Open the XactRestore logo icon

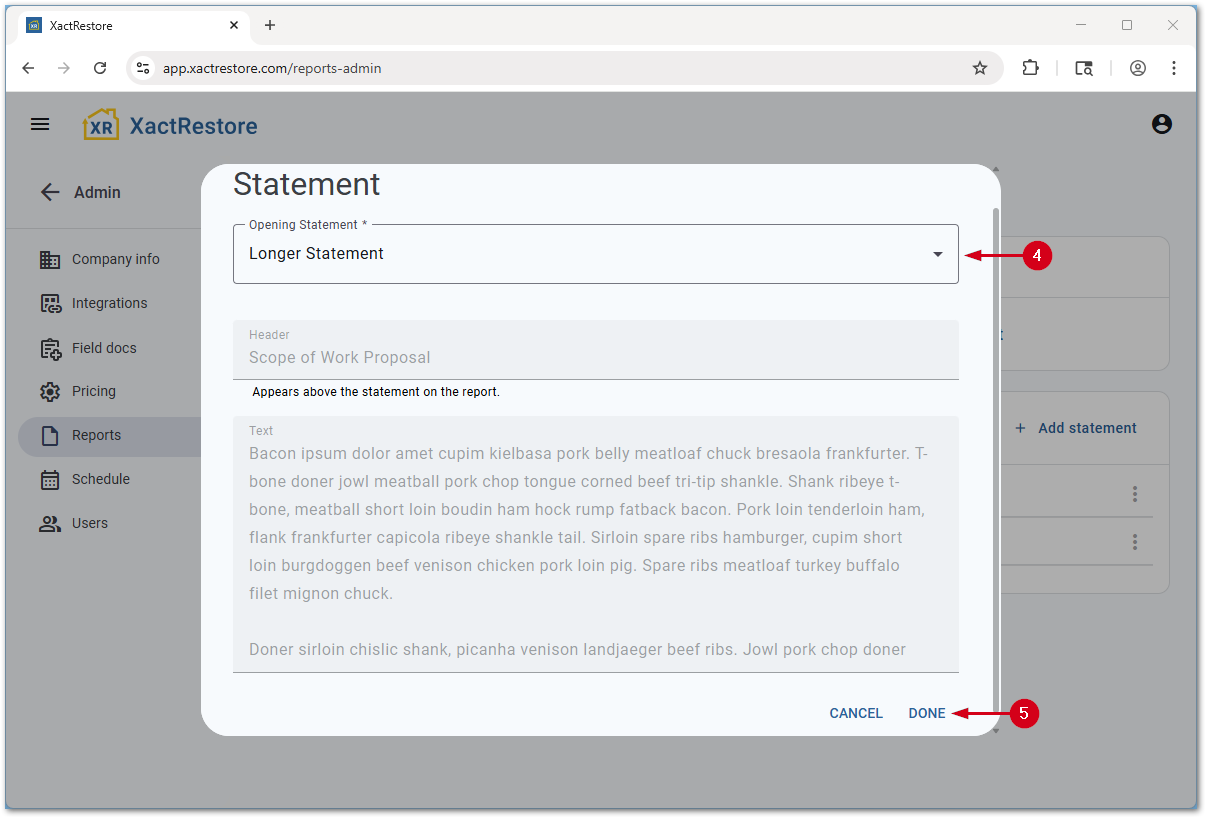pos(100,124)
